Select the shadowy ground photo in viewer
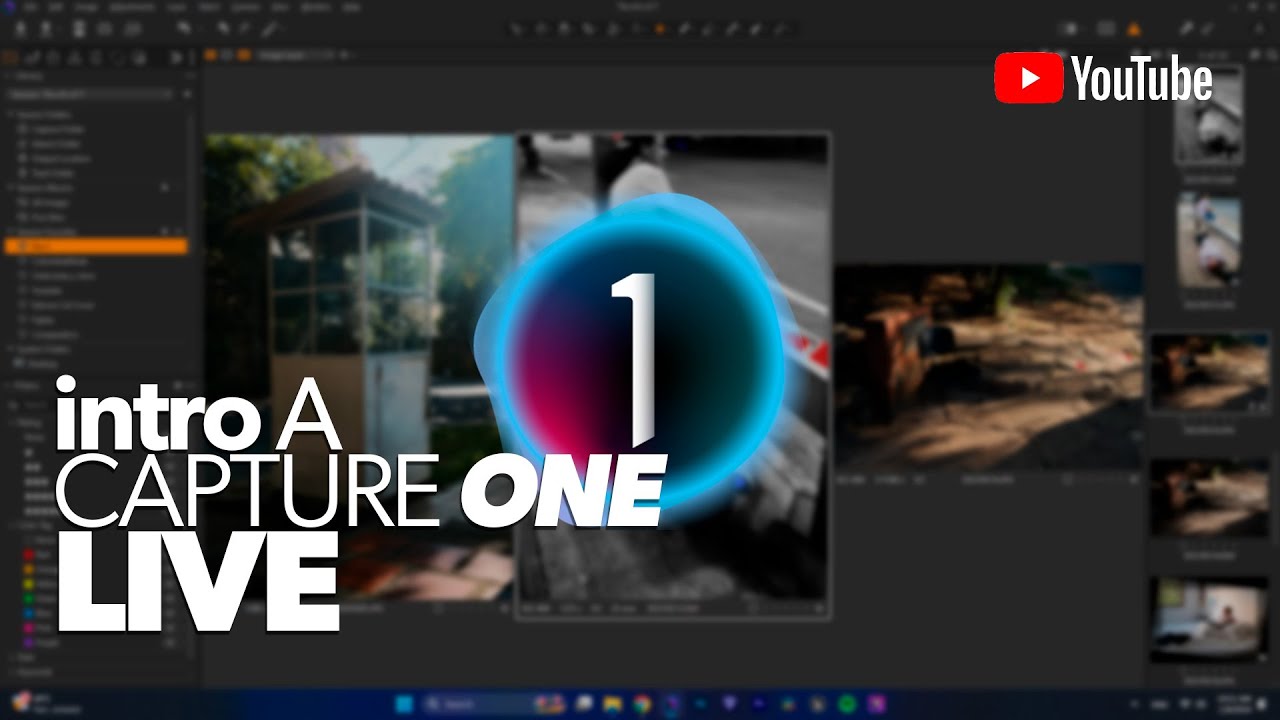1280x720 pixels. click(988, 367)
